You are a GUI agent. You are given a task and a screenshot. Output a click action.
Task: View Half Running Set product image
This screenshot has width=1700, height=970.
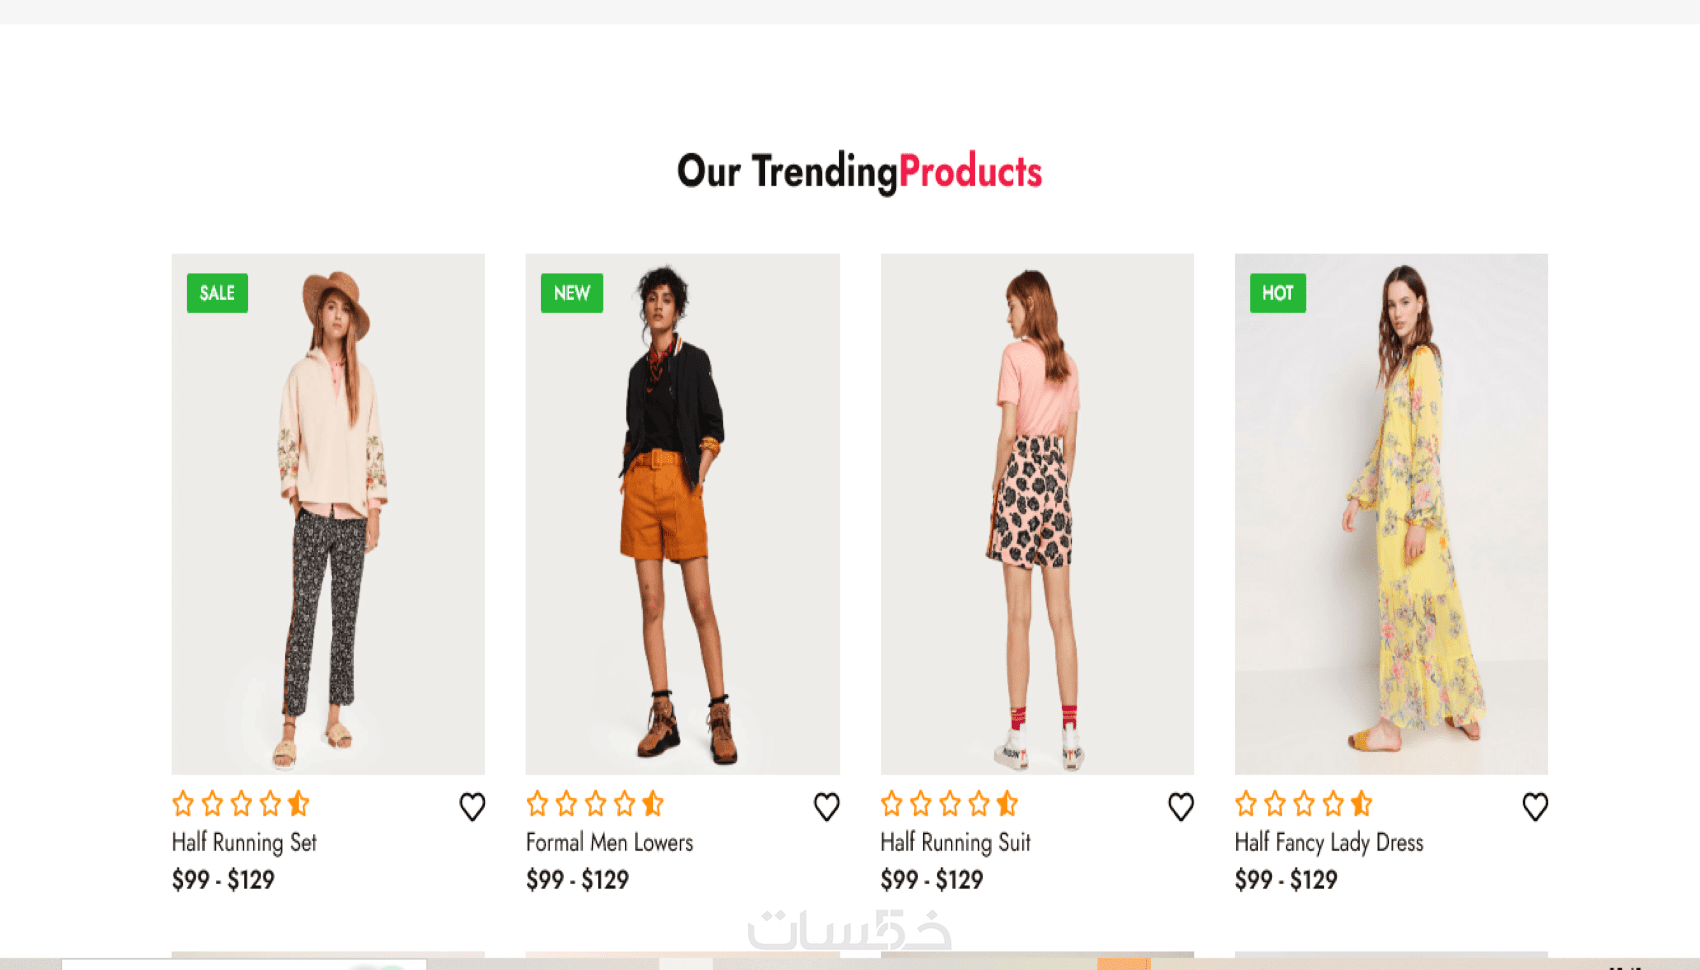[x=328, y=513]
